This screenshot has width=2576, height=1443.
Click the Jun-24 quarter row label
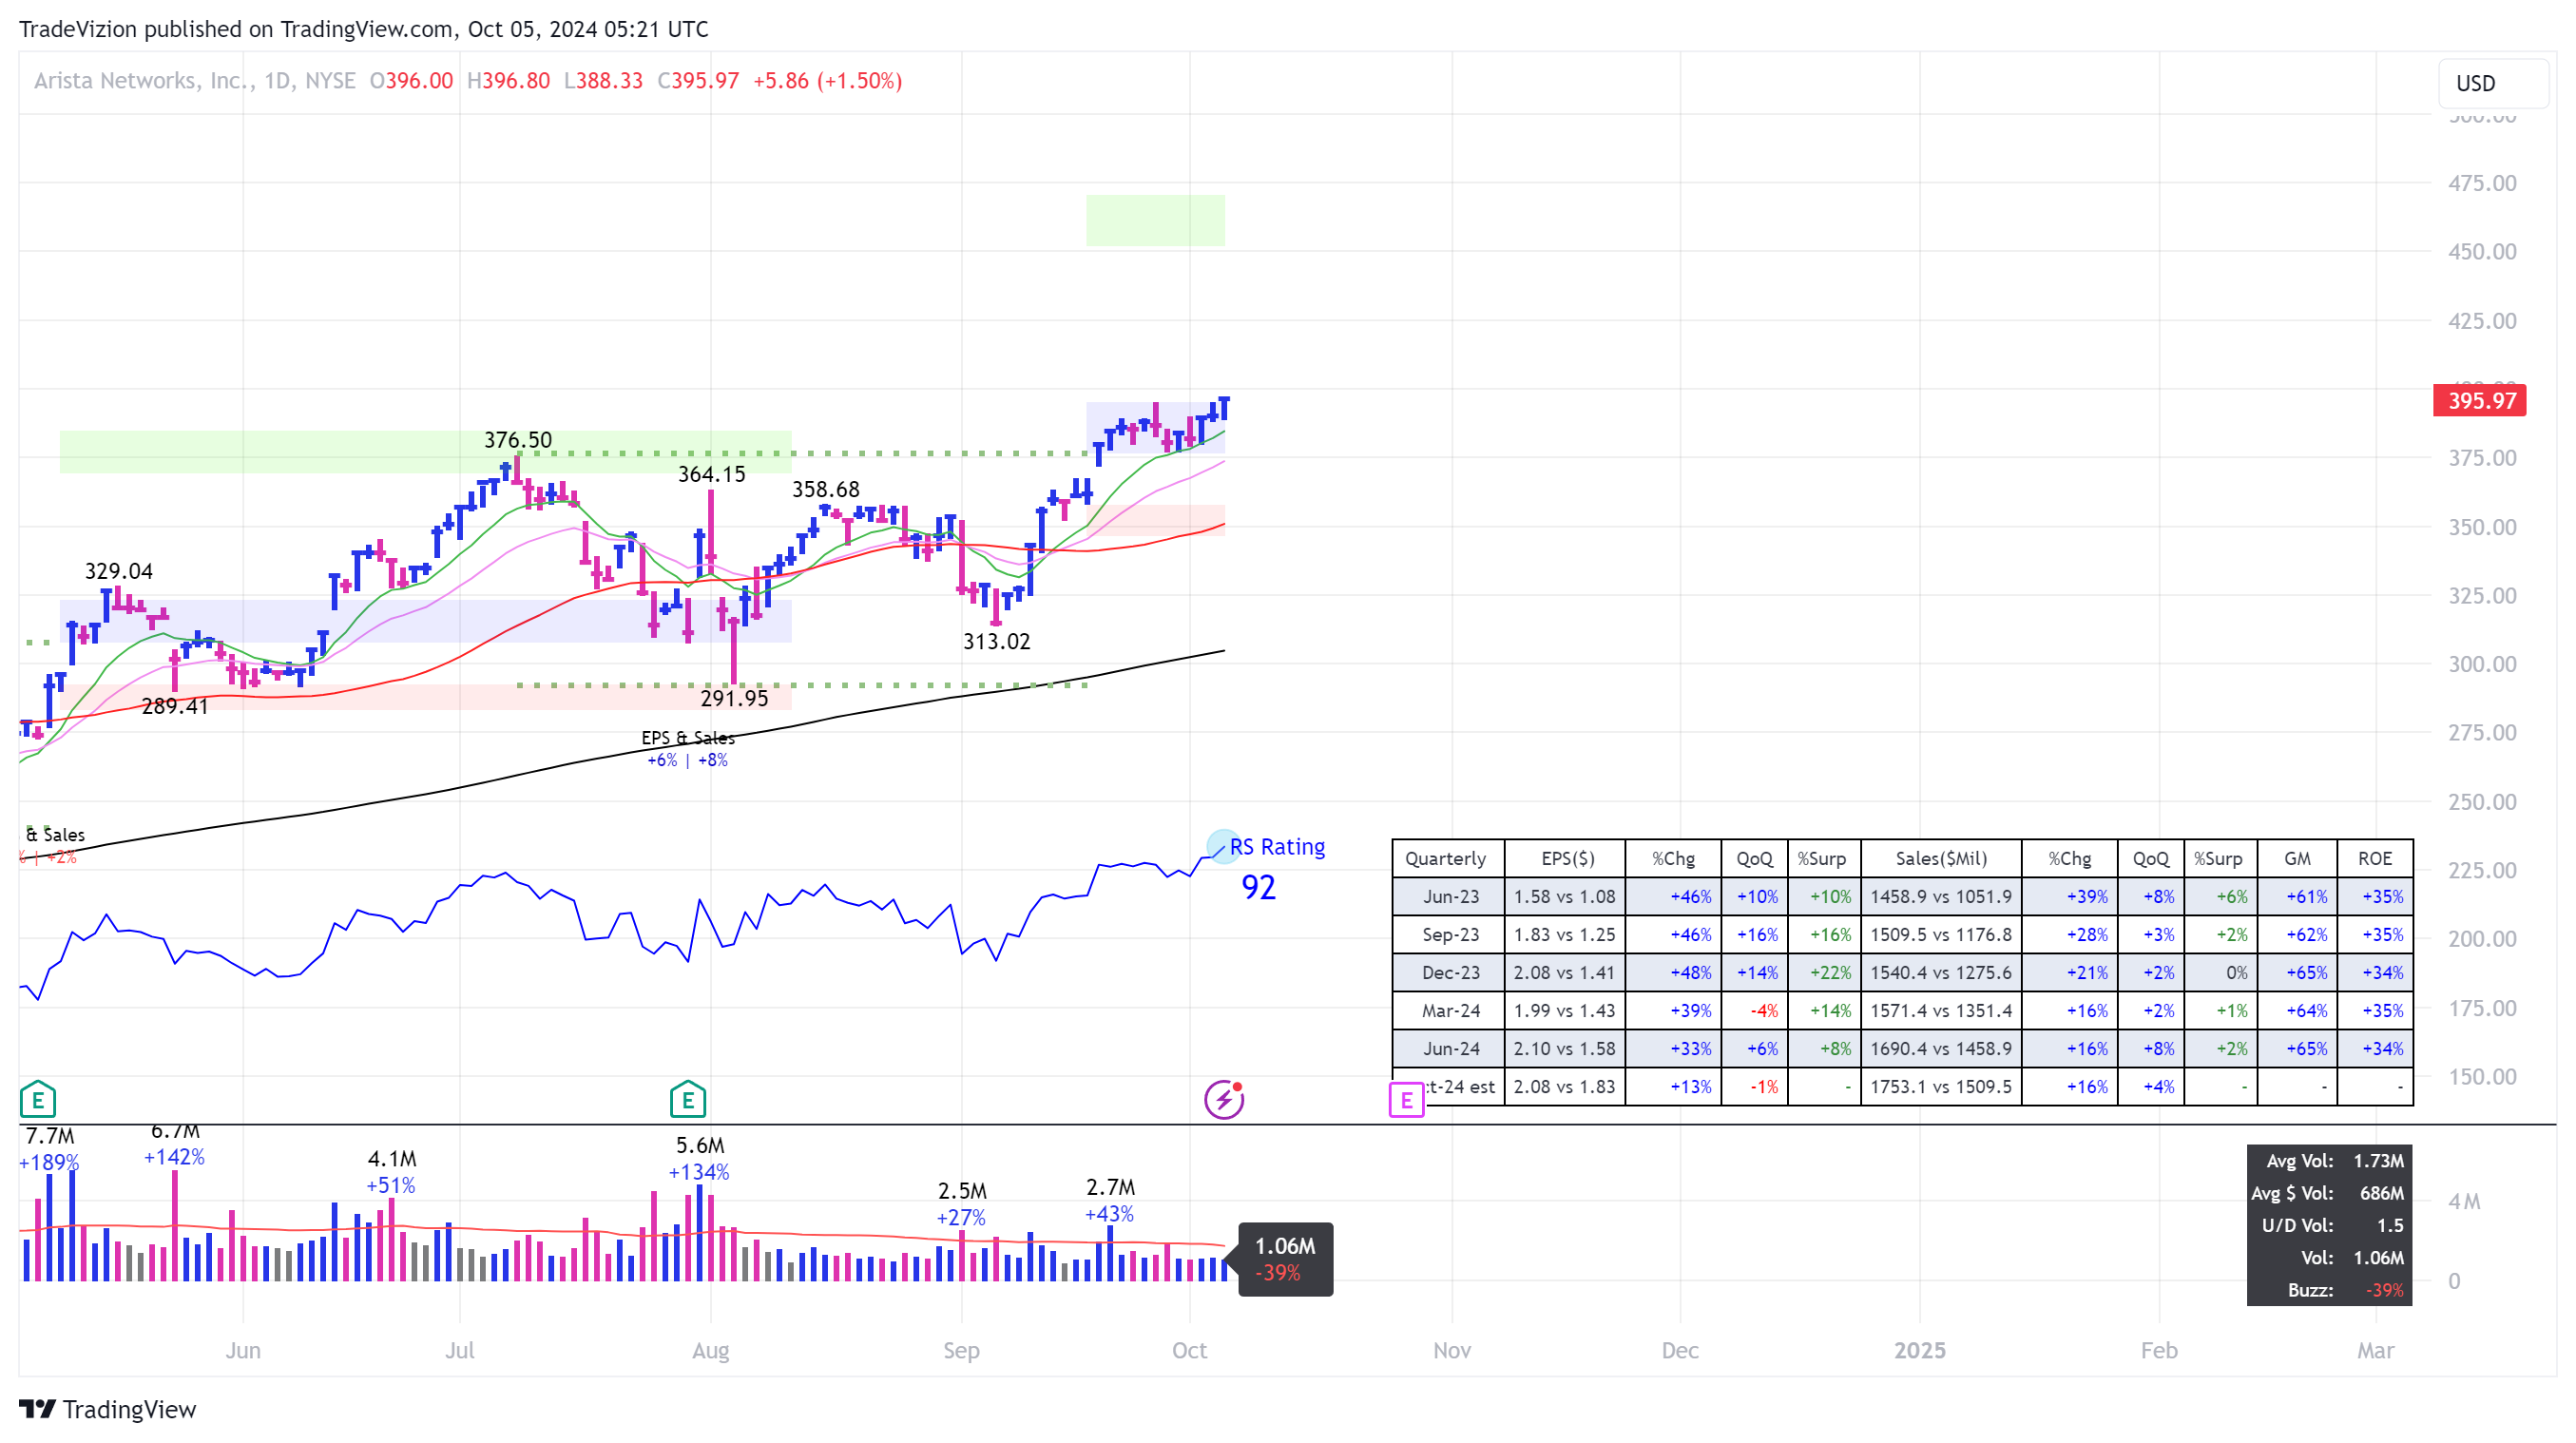[1450, 1049]
